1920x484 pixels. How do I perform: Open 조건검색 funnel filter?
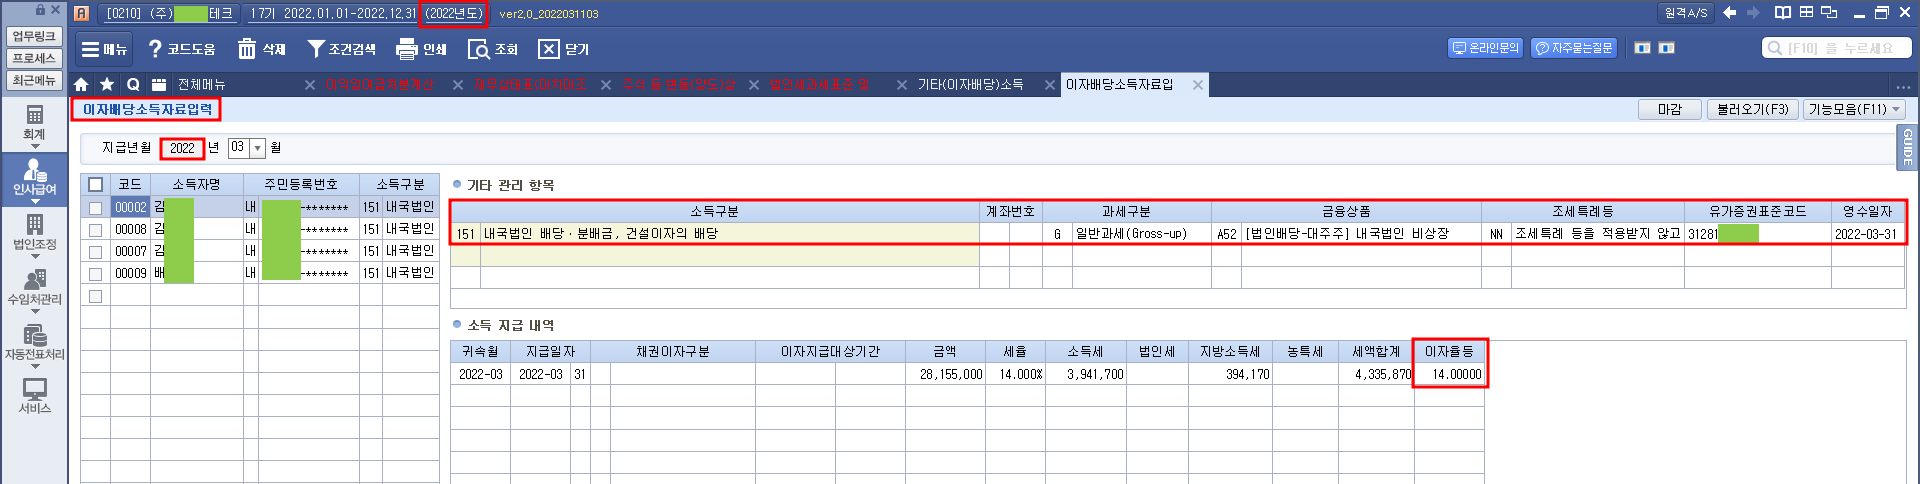point(341,49)
